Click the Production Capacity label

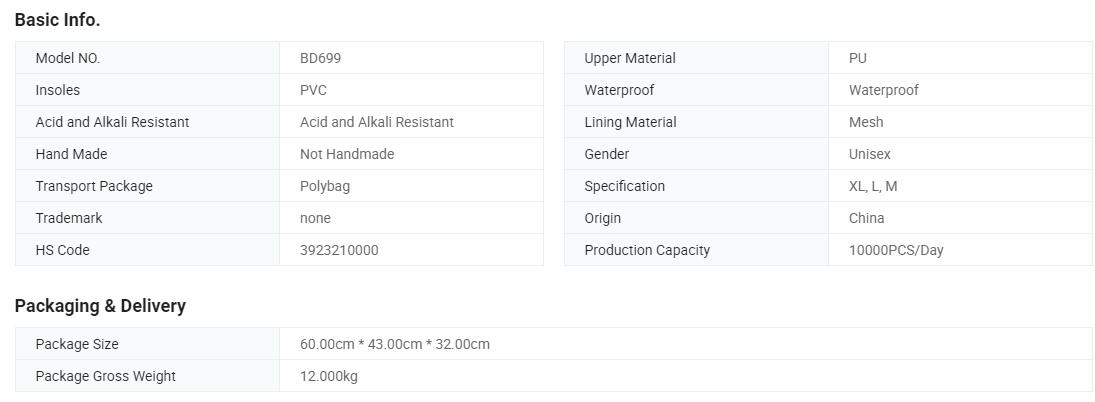pyautogui.click(x=646, y=250)
